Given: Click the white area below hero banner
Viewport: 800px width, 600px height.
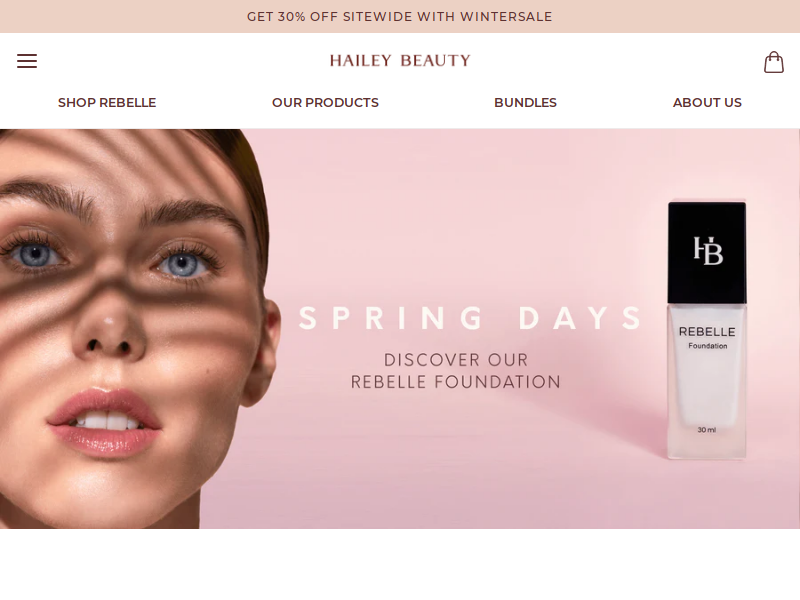Looking at the screenshot, I should click(400, 564).
